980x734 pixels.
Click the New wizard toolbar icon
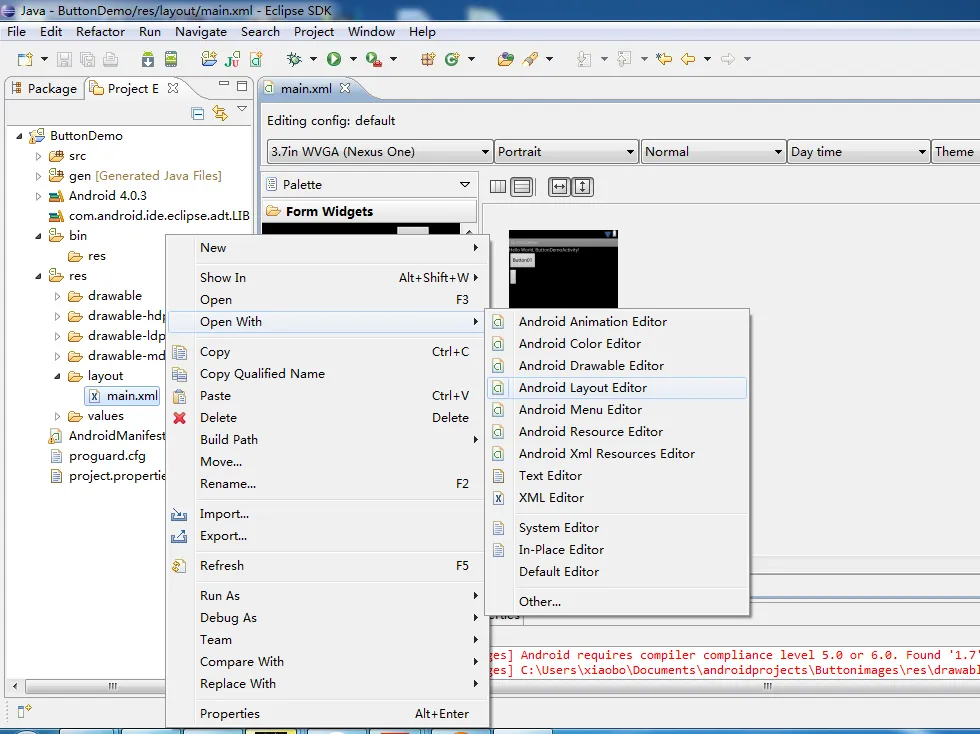point(24,60)
